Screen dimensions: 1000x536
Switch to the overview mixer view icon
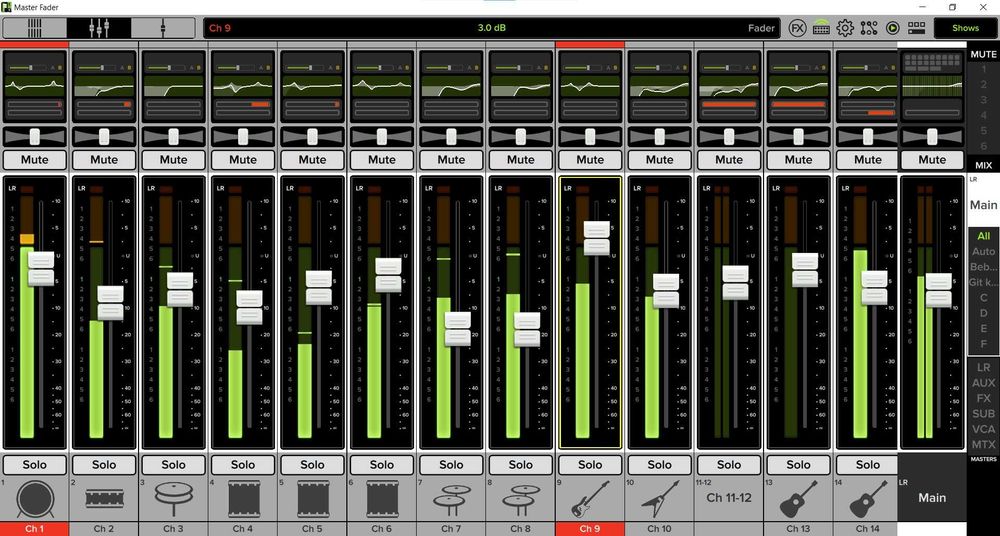click(x=34, y=28)
